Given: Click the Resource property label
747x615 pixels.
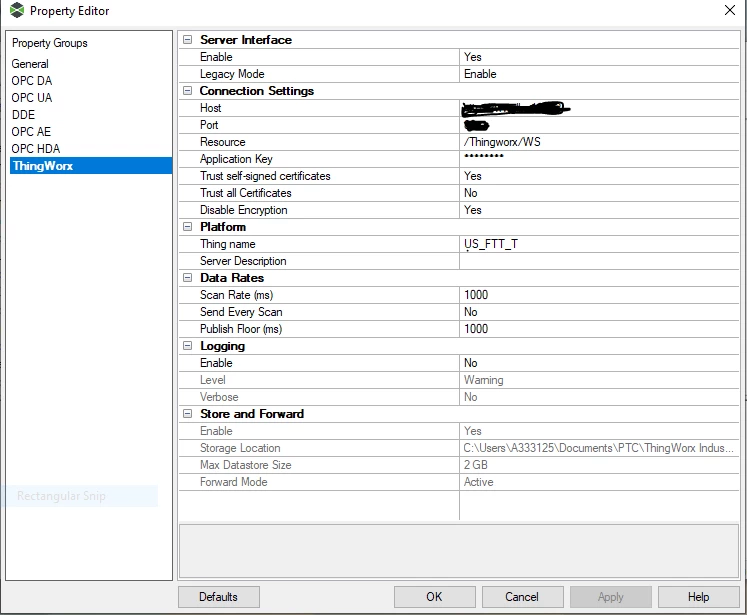Looking at the screenshot, I should tap(222, 142).
